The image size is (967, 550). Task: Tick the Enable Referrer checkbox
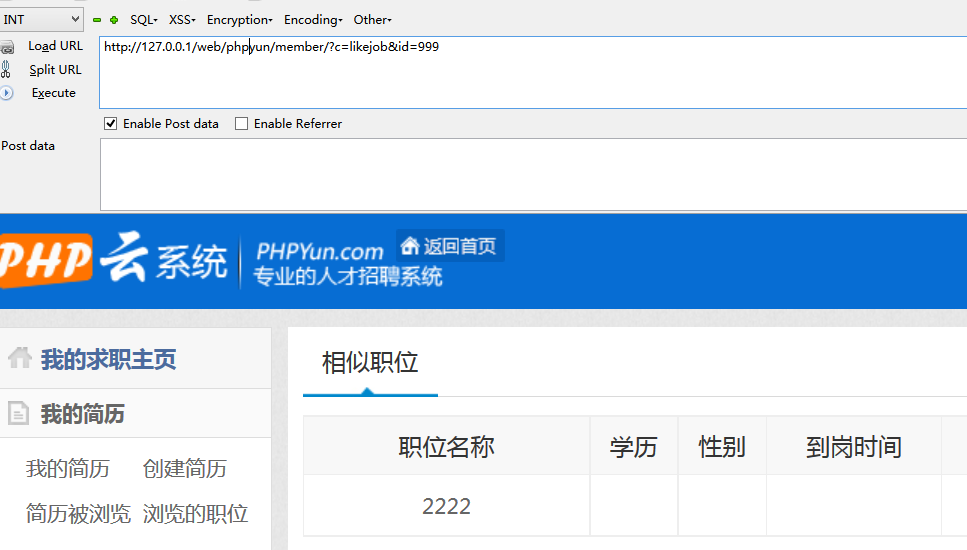click(241, 123)
